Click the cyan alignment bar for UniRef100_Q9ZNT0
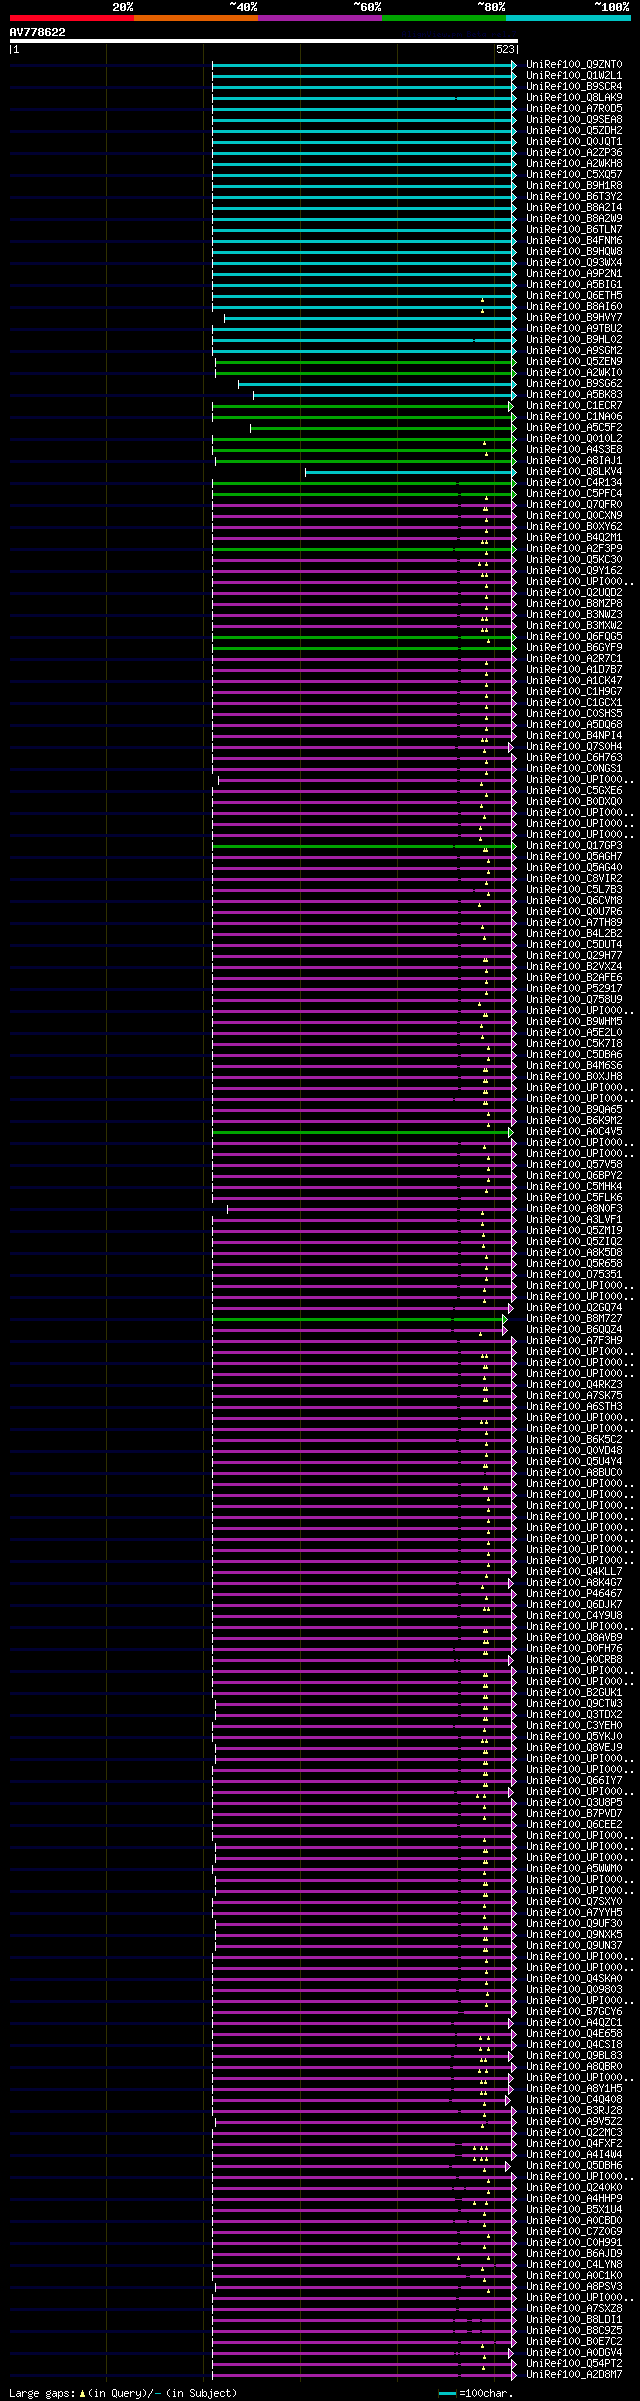This screenshot has width=640, height=2401. (x=364, y=65)
